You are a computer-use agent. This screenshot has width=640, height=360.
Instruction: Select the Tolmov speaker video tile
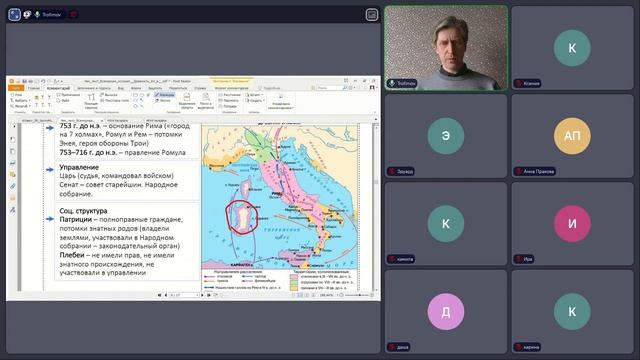[x=446, y=48]
